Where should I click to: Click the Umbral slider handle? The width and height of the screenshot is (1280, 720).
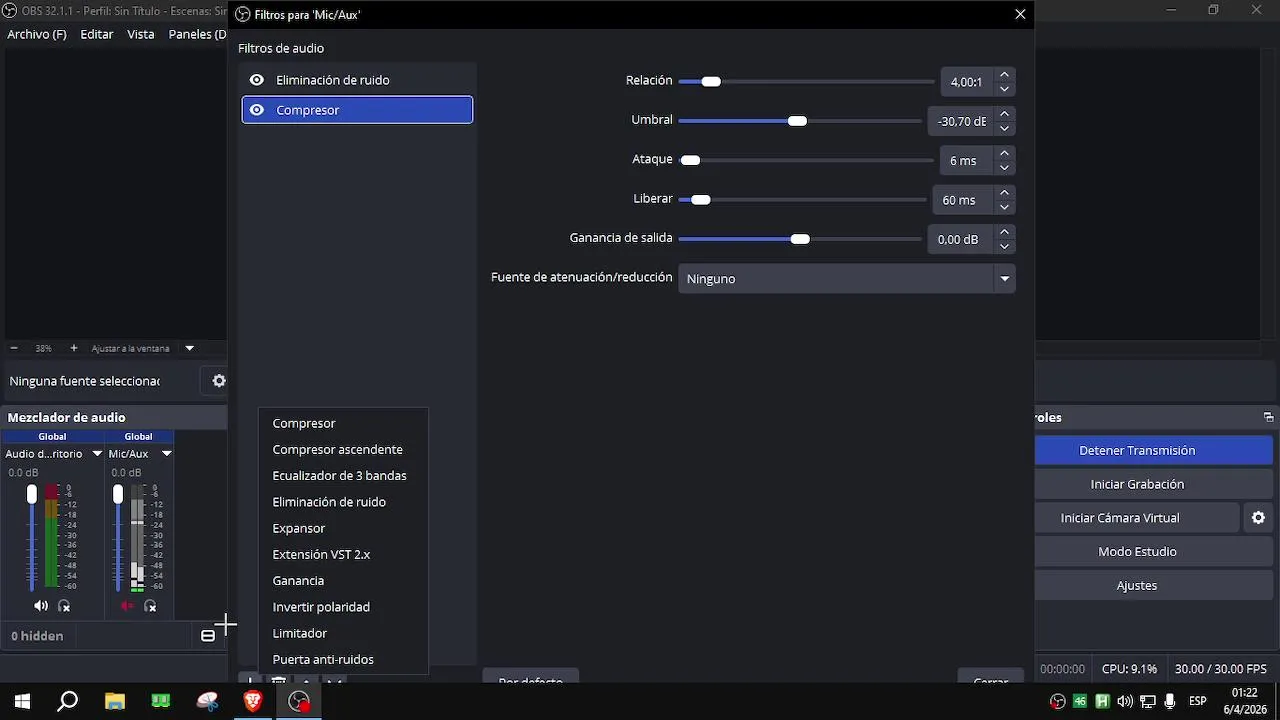797,121
